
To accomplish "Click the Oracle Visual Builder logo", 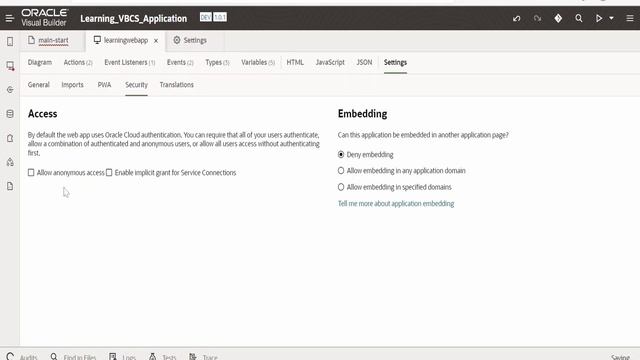I will point(44,18).
